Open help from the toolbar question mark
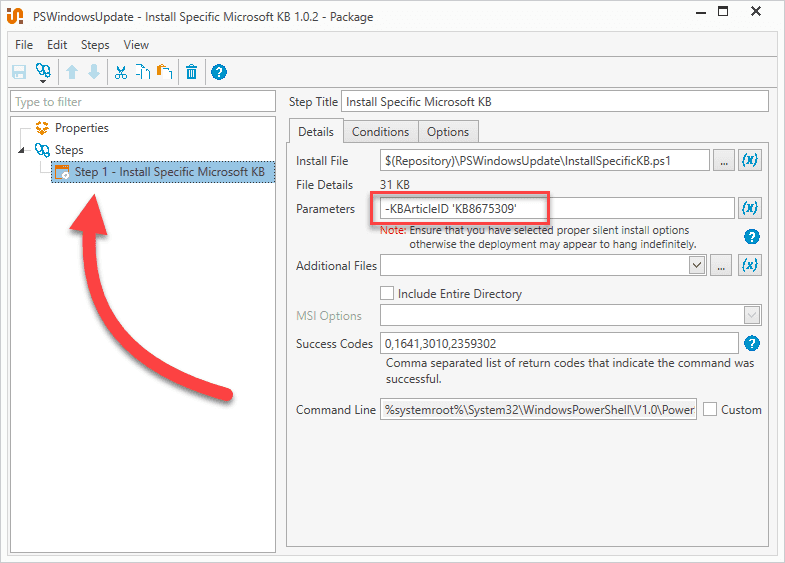Viewport: 785px width, 563px height. (219, 72)
